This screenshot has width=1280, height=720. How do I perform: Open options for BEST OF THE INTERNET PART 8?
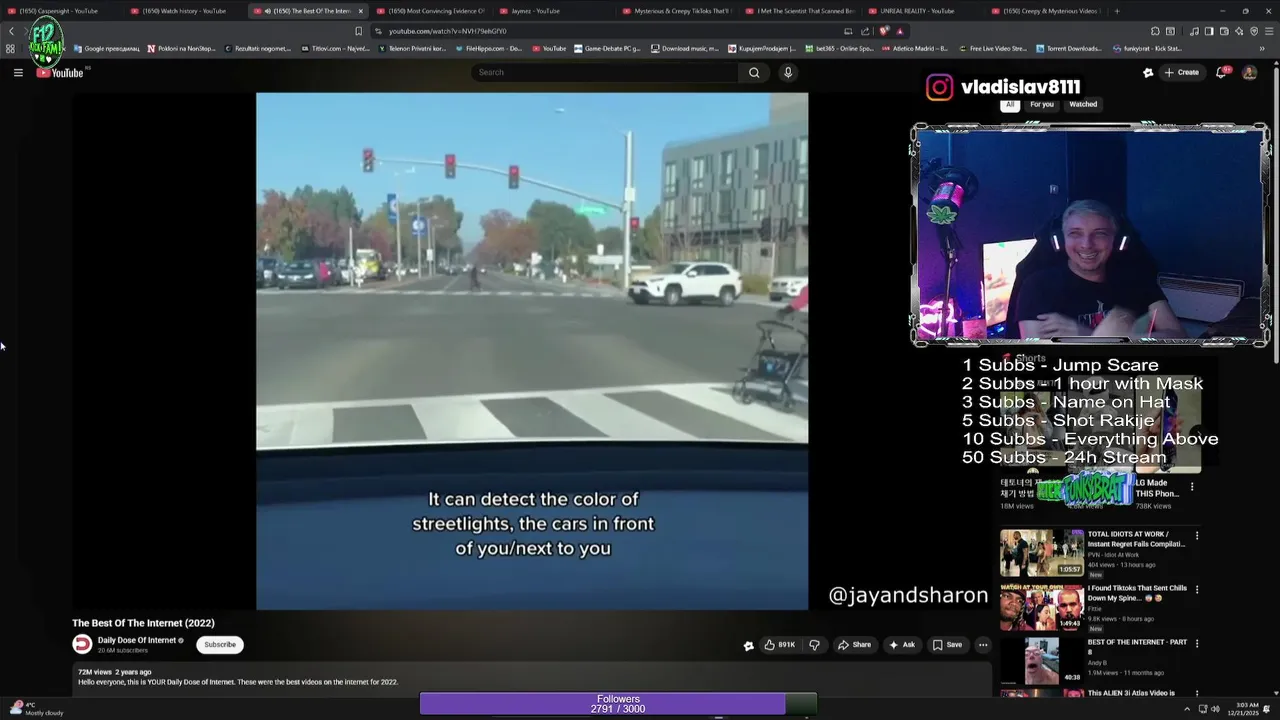coord(1197,644)
